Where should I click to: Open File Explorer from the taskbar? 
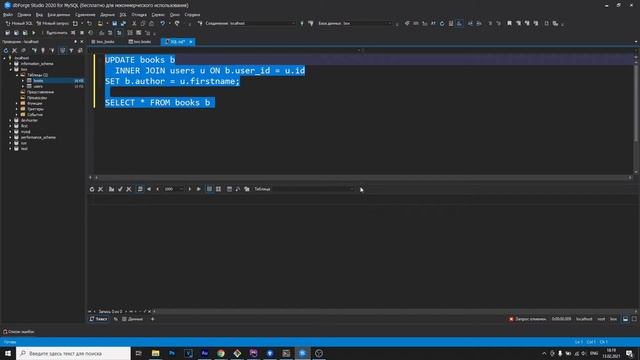tap(156, 353)
